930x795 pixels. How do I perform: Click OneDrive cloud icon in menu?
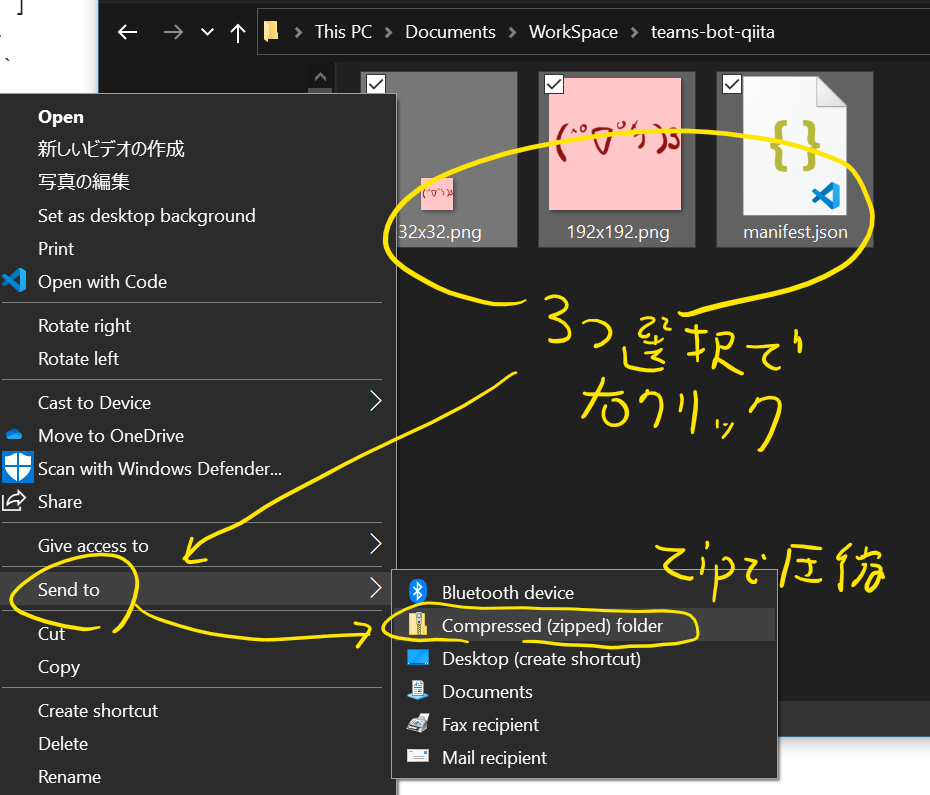click(x=14, y=435)
